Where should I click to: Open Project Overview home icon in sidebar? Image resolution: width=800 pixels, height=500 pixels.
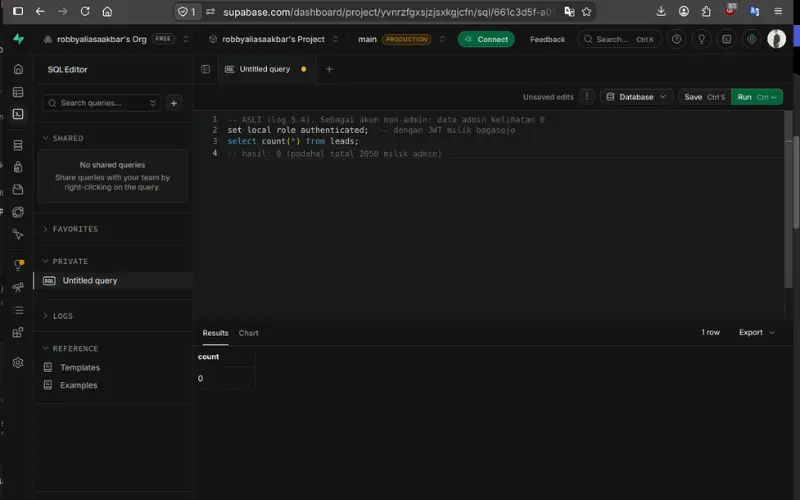point(18,69)
